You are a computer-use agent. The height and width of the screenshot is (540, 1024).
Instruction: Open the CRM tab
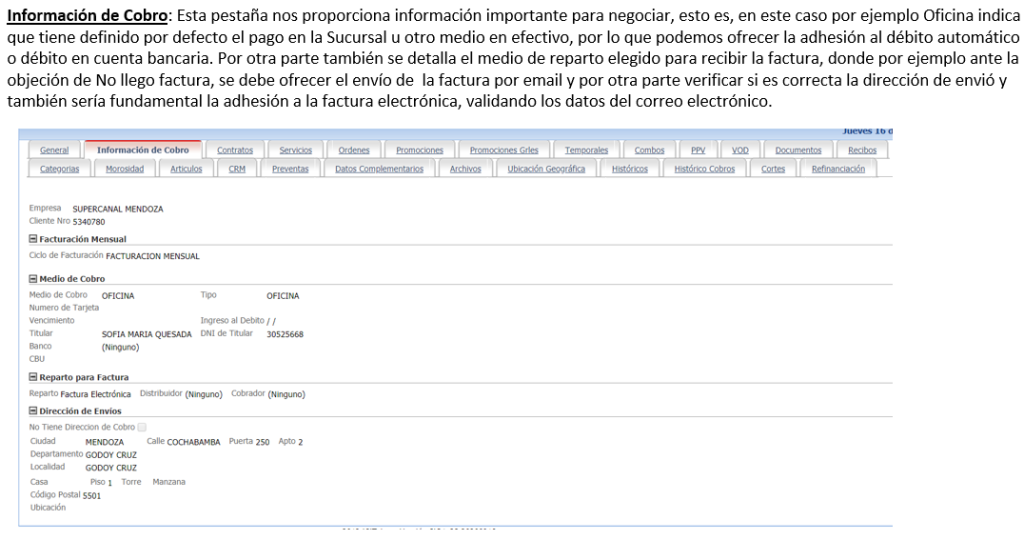tap(237, 169)
